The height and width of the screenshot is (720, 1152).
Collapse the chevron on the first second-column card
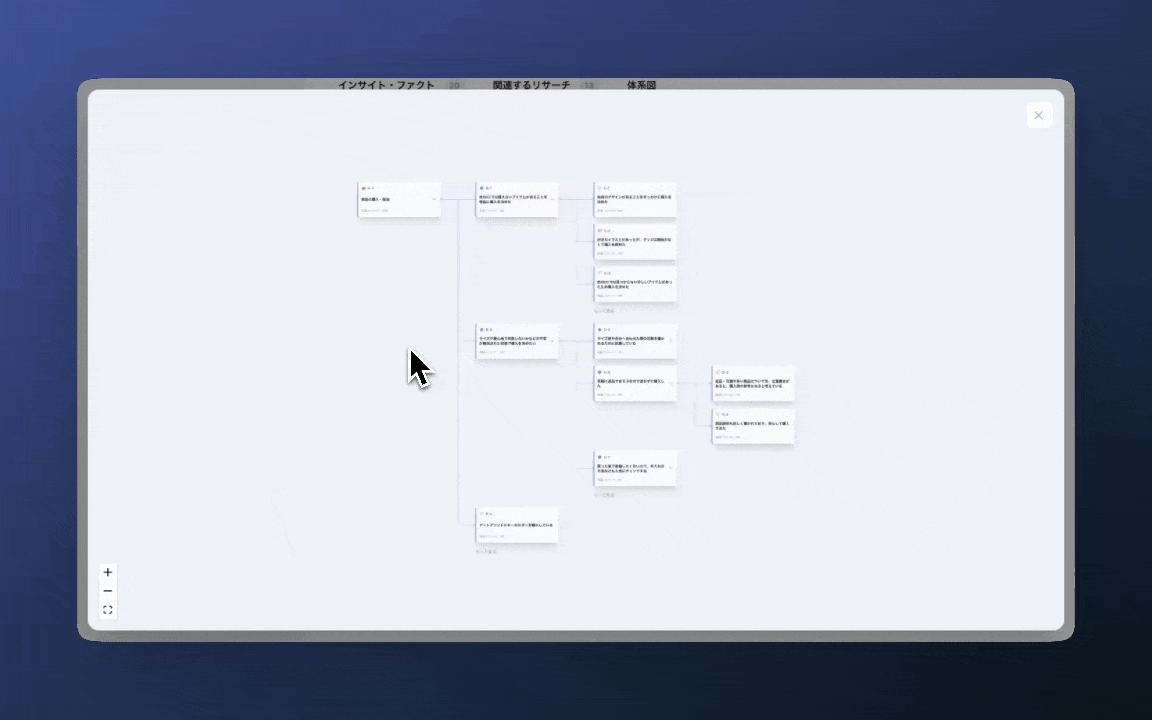pos(552,198)
